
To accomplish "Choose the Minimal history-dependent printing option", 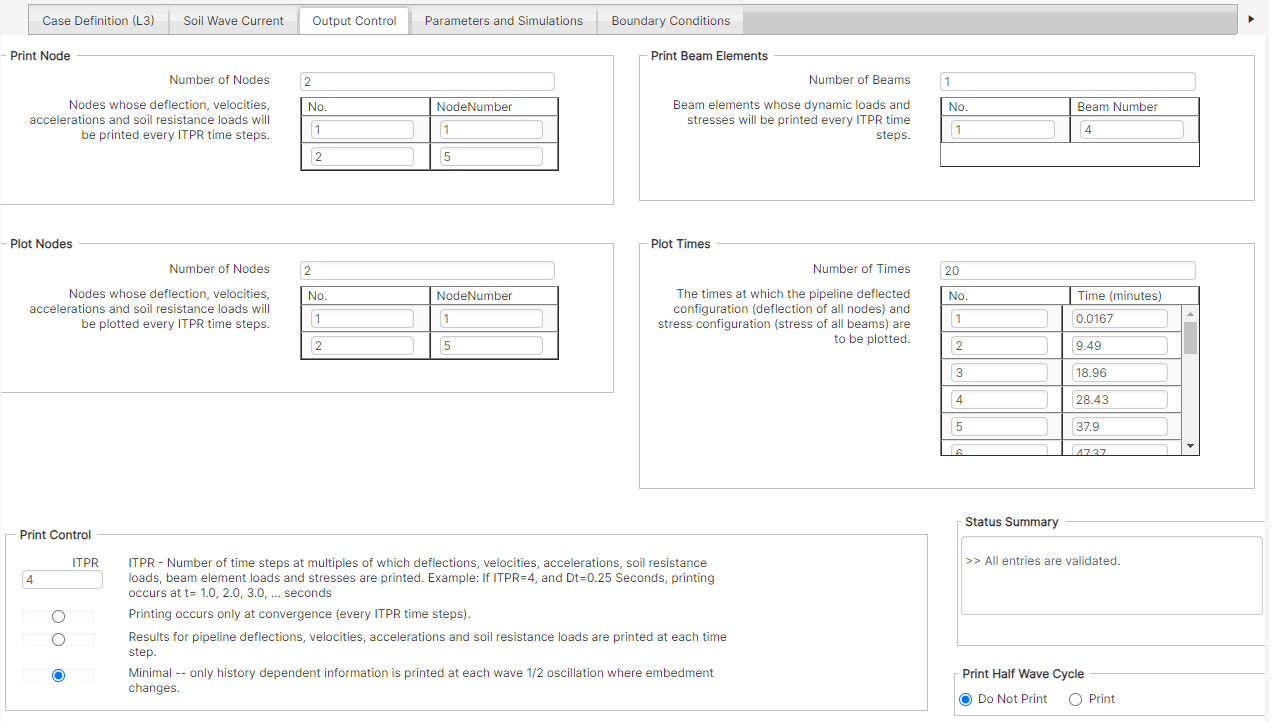I will (57, 674).
